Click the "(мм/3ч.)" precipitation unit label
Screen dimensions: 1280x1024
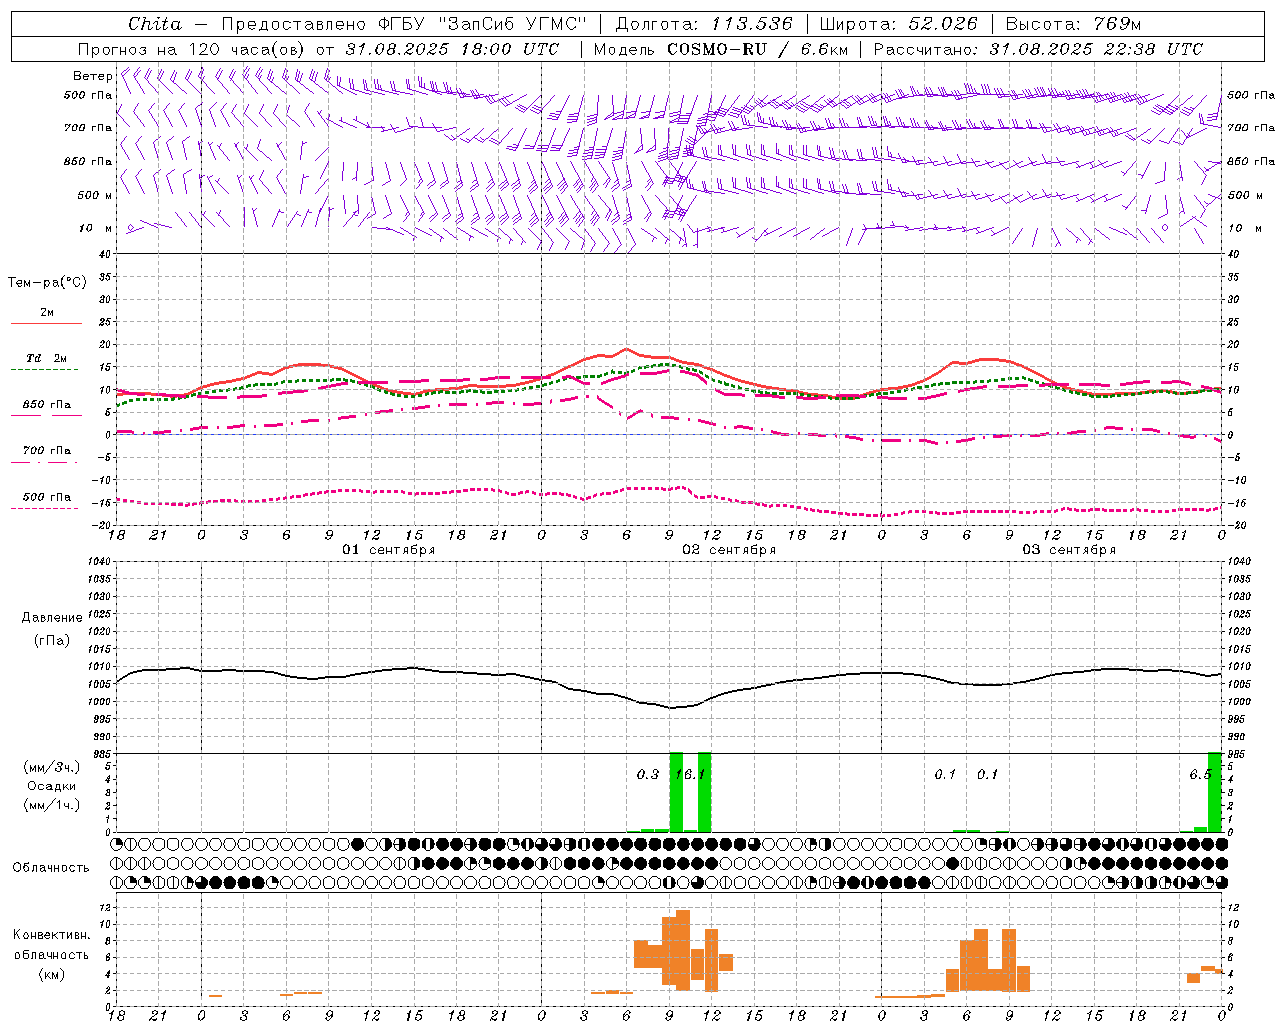click(x=52, y=767)
